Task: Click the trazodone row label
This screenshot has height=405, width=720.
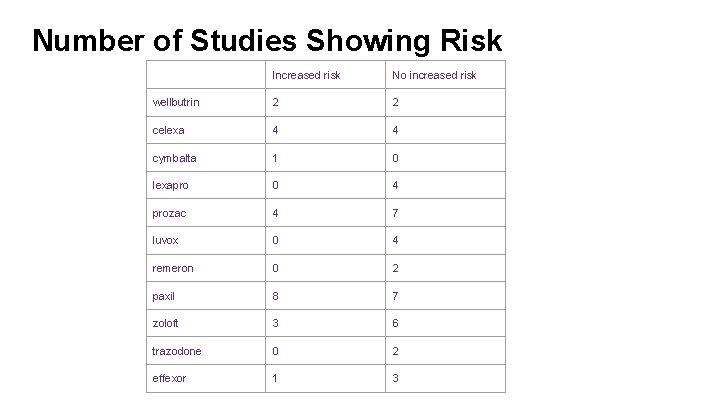Action: click(x=177, y=351)
